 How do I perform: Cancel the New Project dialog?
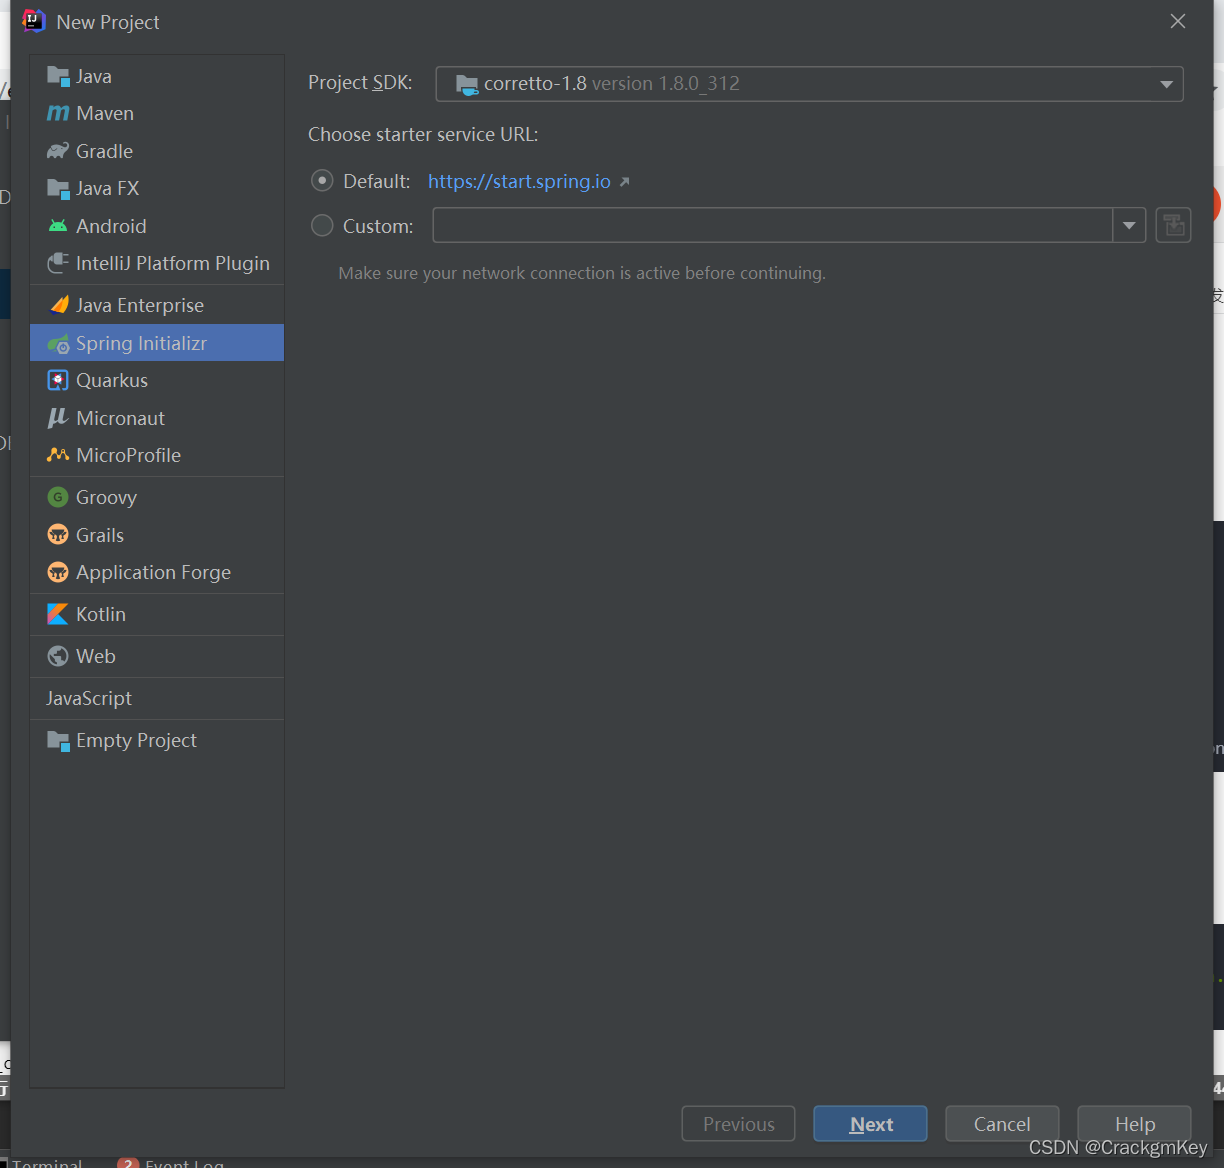pyautogui.click(x=1002, y=1124)
